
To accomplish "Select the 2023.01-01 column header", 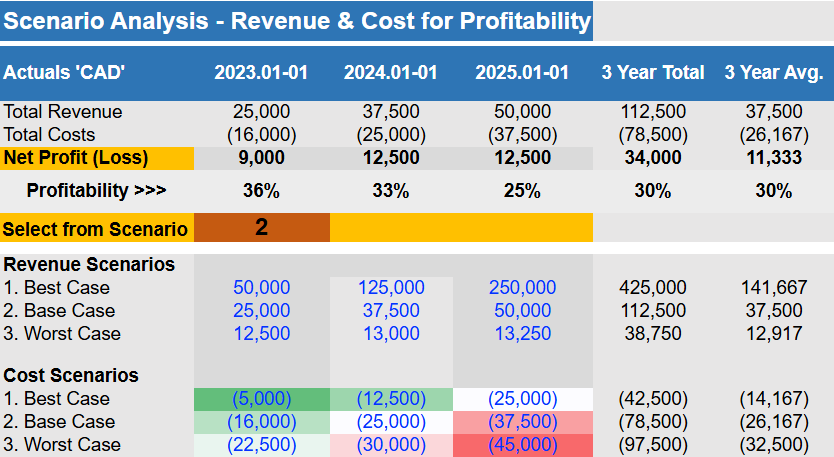I will point(261,72).
